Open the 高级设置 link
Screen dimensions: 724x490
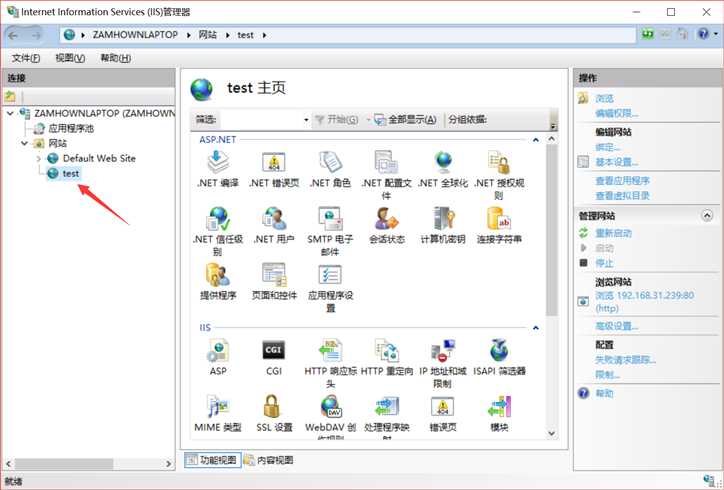coord(616,326)
